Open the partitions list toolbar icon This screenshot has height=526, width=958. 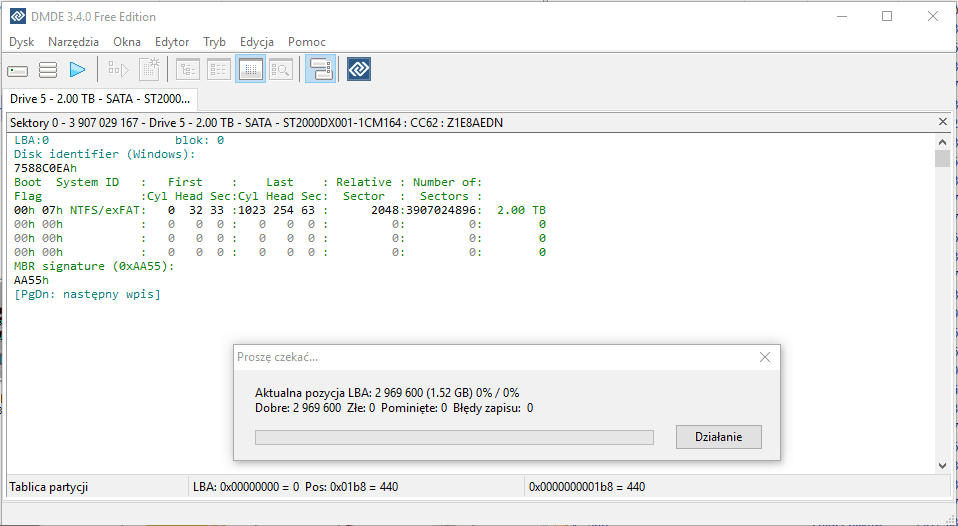coord(48,70)
